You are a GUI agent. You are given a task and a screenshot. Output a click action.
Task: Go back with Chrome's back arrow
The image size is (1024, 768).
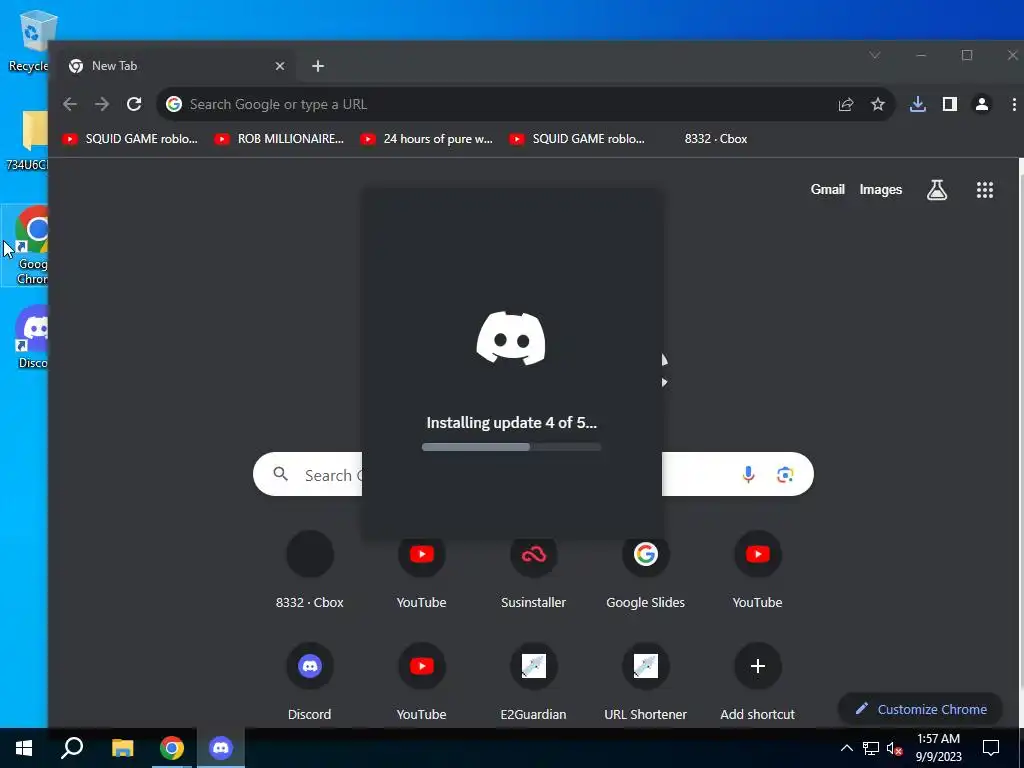coord(70,104)
